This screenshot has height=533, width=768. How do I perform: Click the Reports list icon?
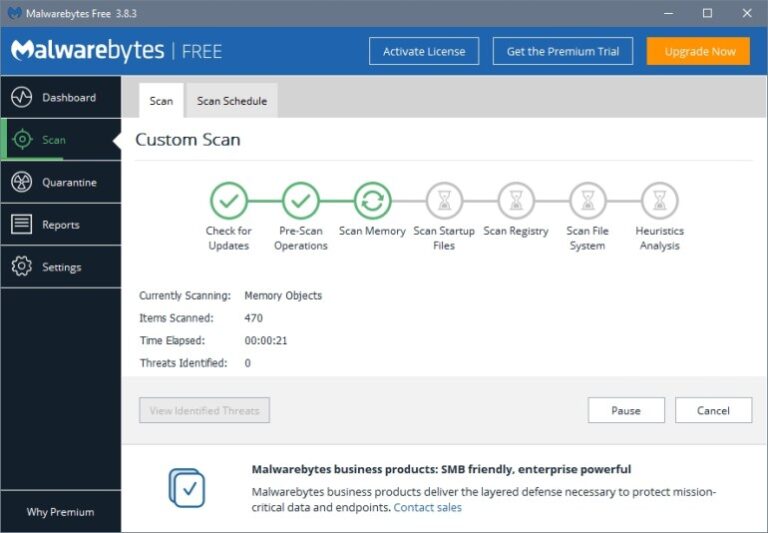tap(22, 225)
